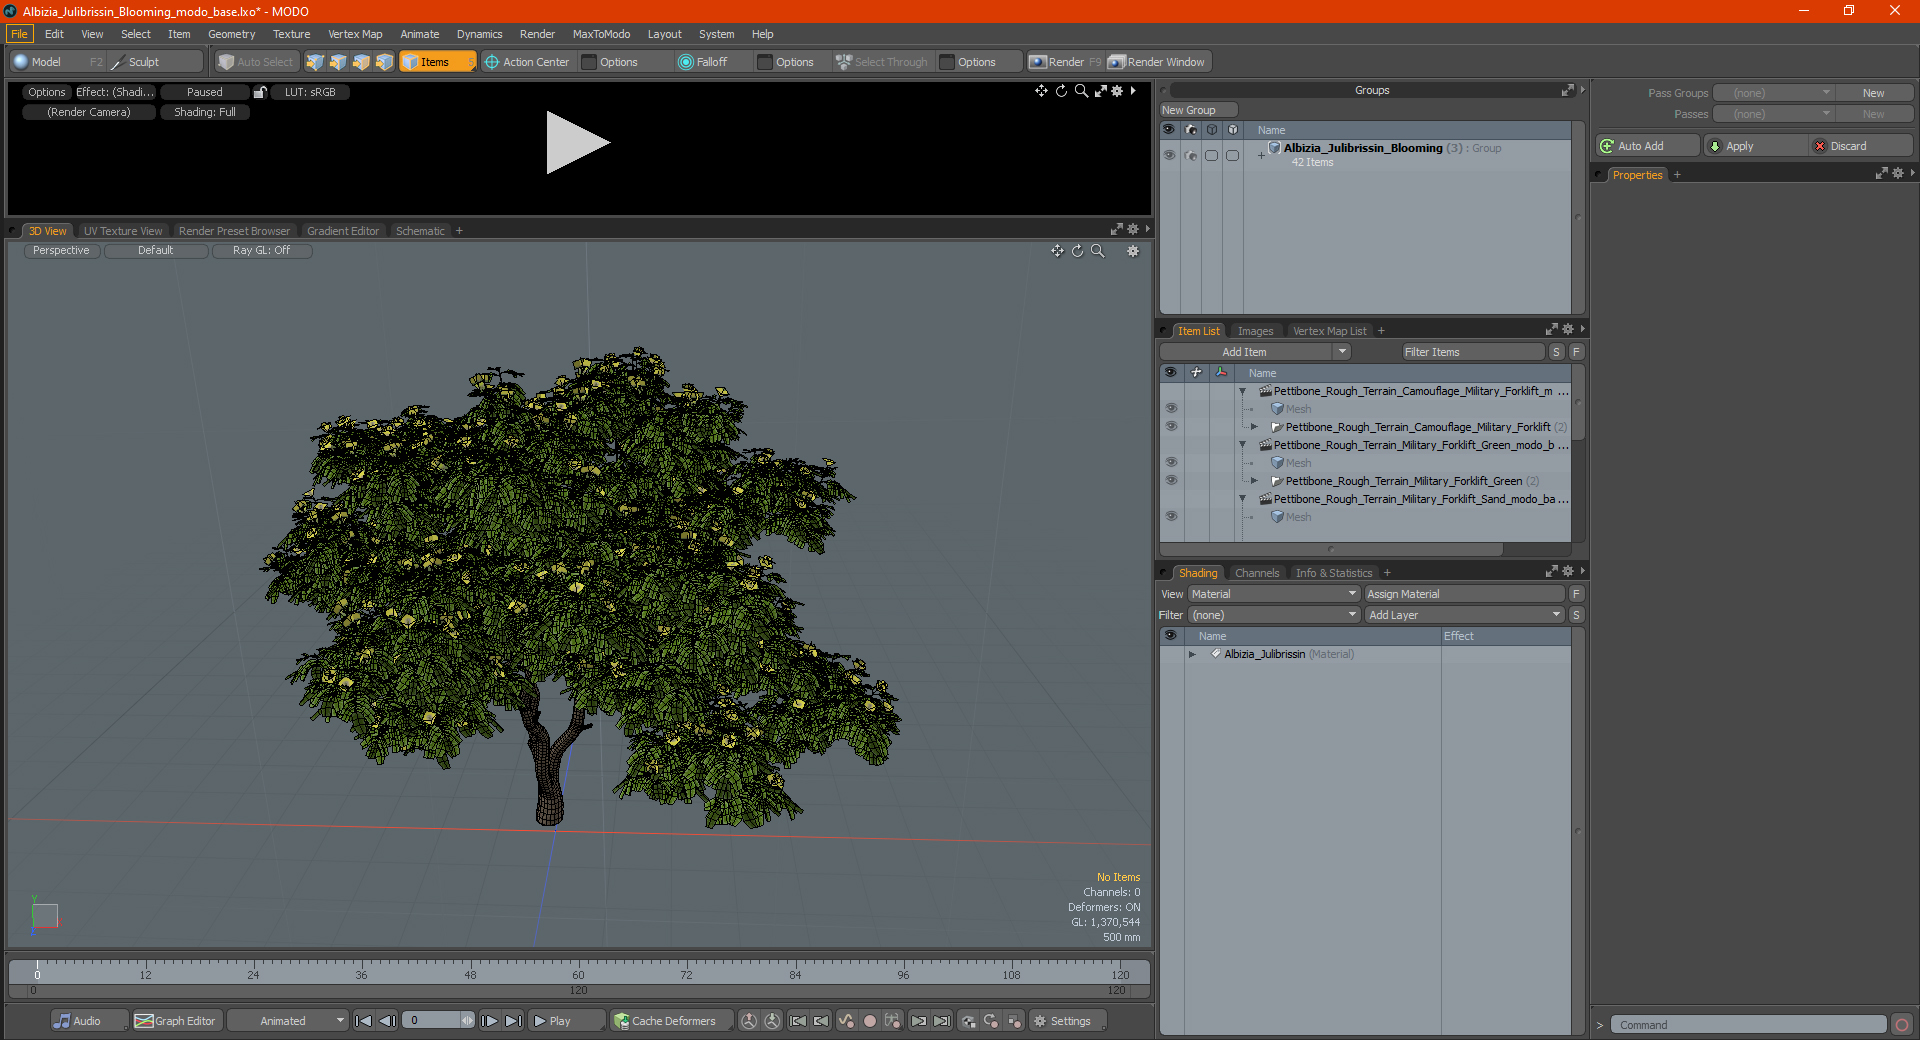
Task: Select the Polygons selection mode icon
Action: (x=361, y=62)
